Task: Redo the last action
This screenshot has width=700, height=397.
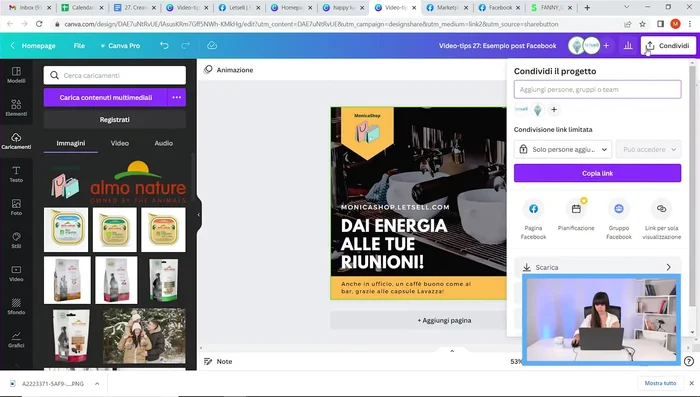Action: pyautogui.click(x=185, y=46)
